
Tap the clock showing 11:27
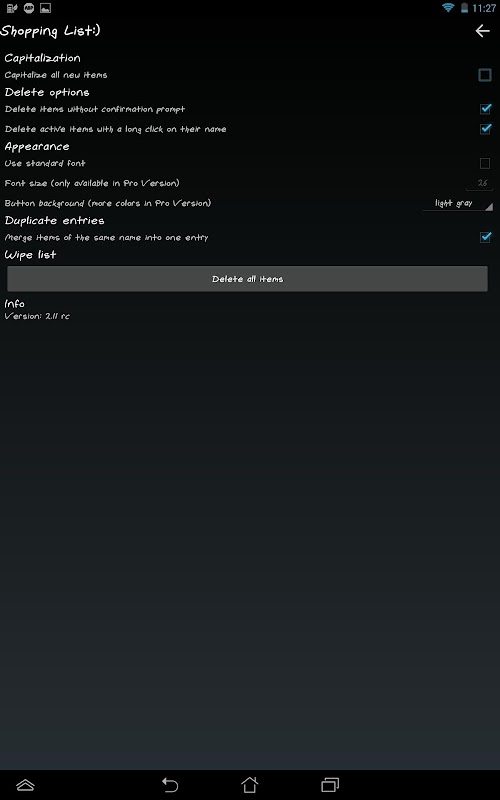pos(484,8)
